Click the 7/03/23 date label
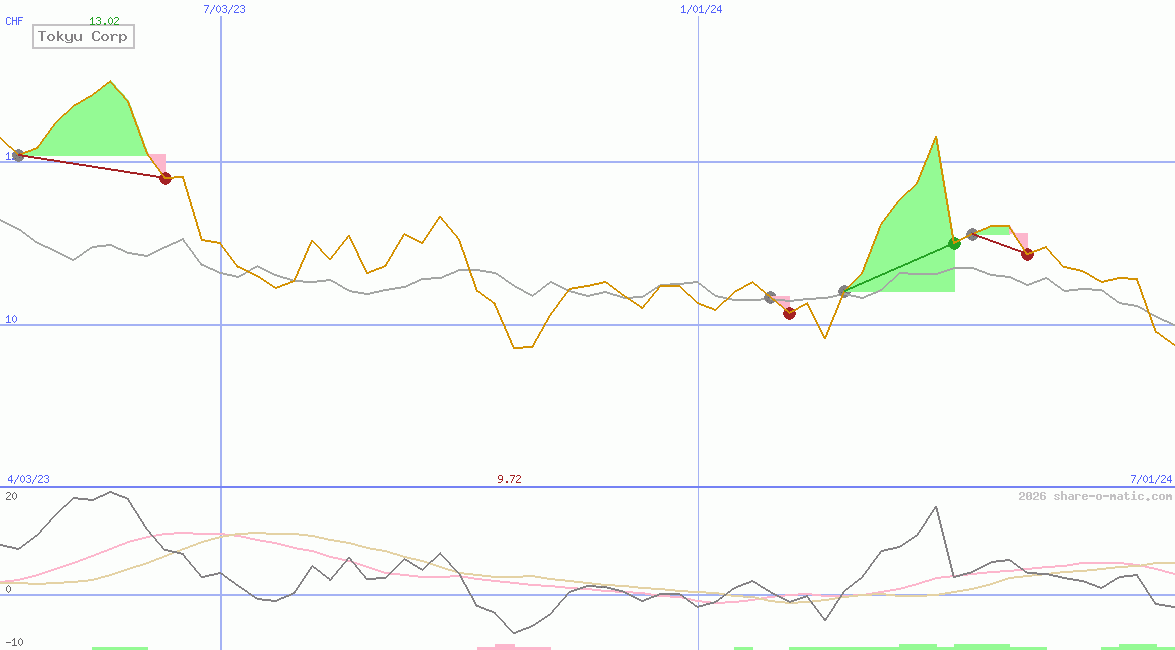The width and height of the screenshot is (1175, 650). [x=223, y=9]
